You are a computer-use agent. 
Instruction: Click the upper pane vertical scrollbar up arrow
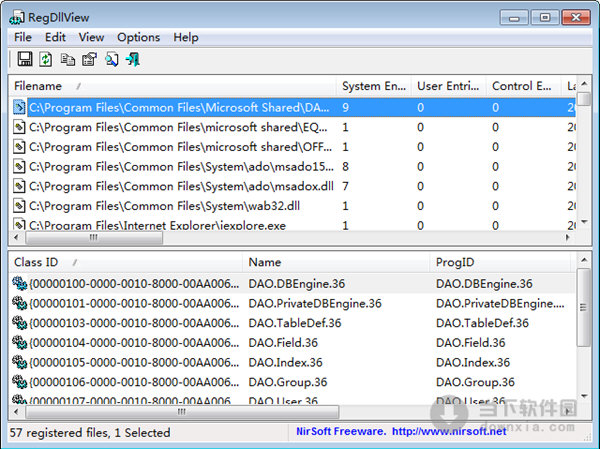click(x=584, y=83)
